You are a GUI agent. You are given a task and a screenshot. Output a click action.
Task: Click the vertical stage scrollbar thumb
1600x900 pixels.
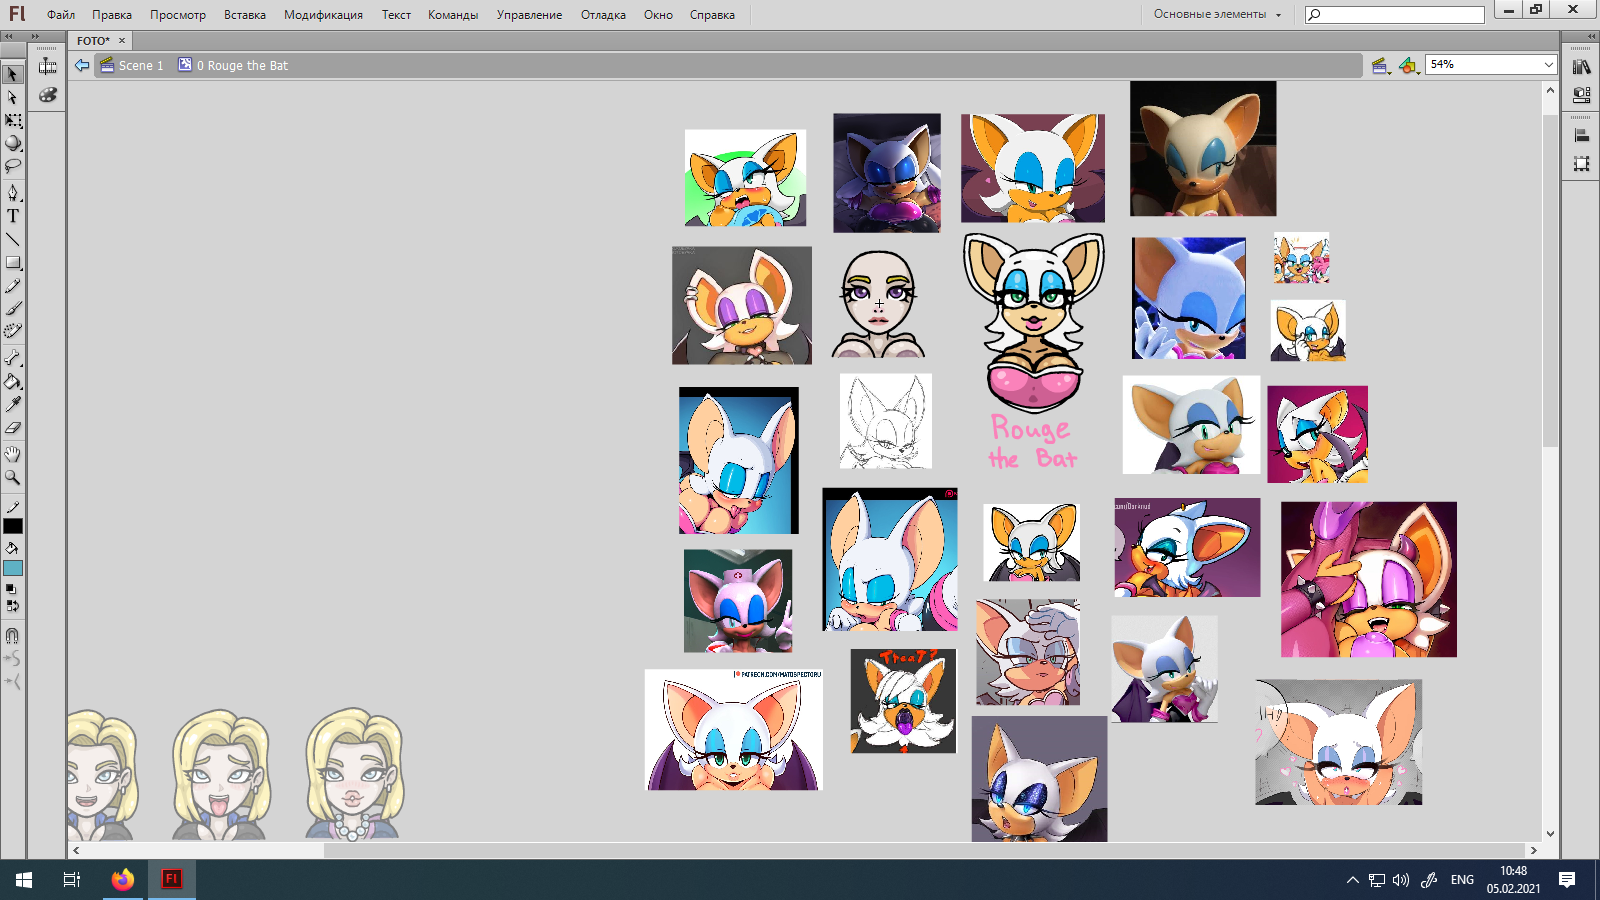pyautogui.click(x=1550, y=280)
